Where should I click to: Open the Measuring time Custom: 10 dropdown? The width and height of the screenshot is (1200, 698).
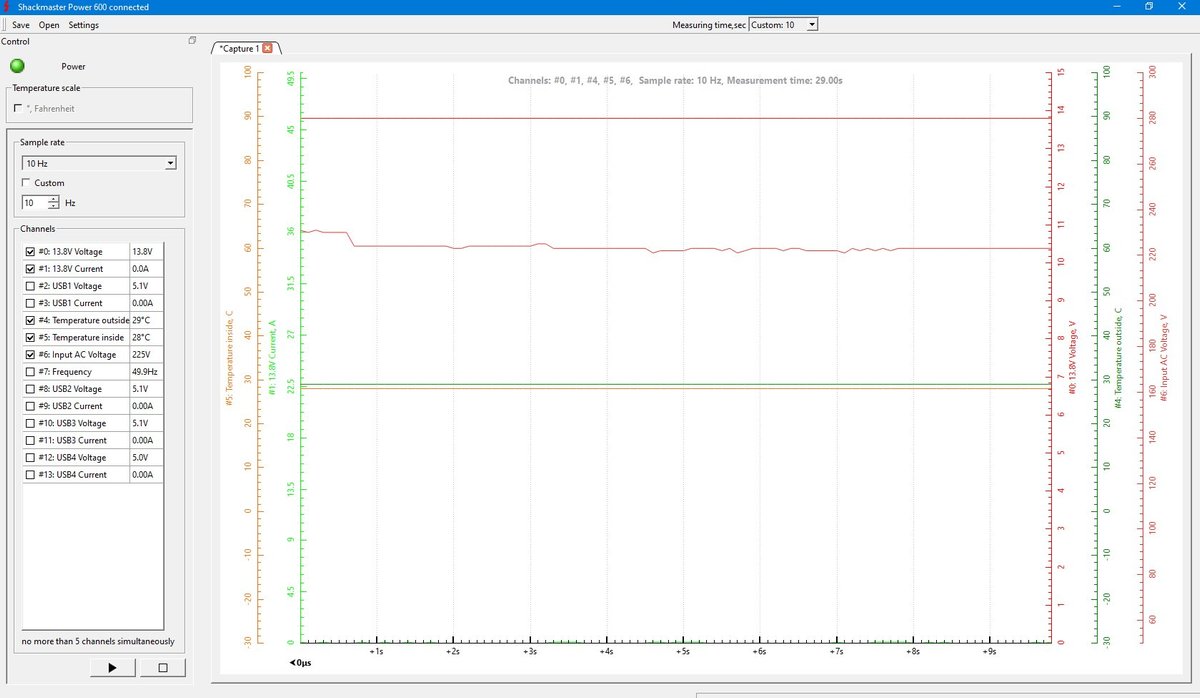pyautogui.click(x=783, y=25)
